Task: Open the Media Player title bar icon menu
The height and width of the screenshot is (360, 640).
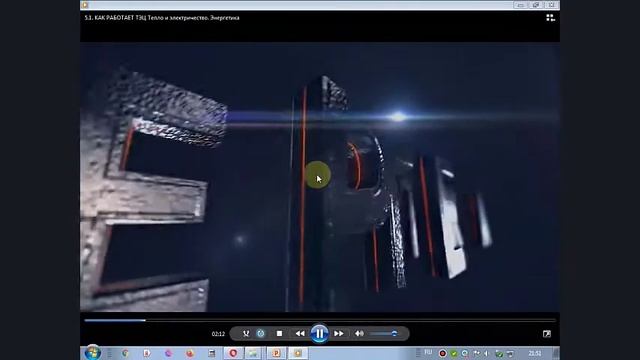Action: (x=85, y=5)
